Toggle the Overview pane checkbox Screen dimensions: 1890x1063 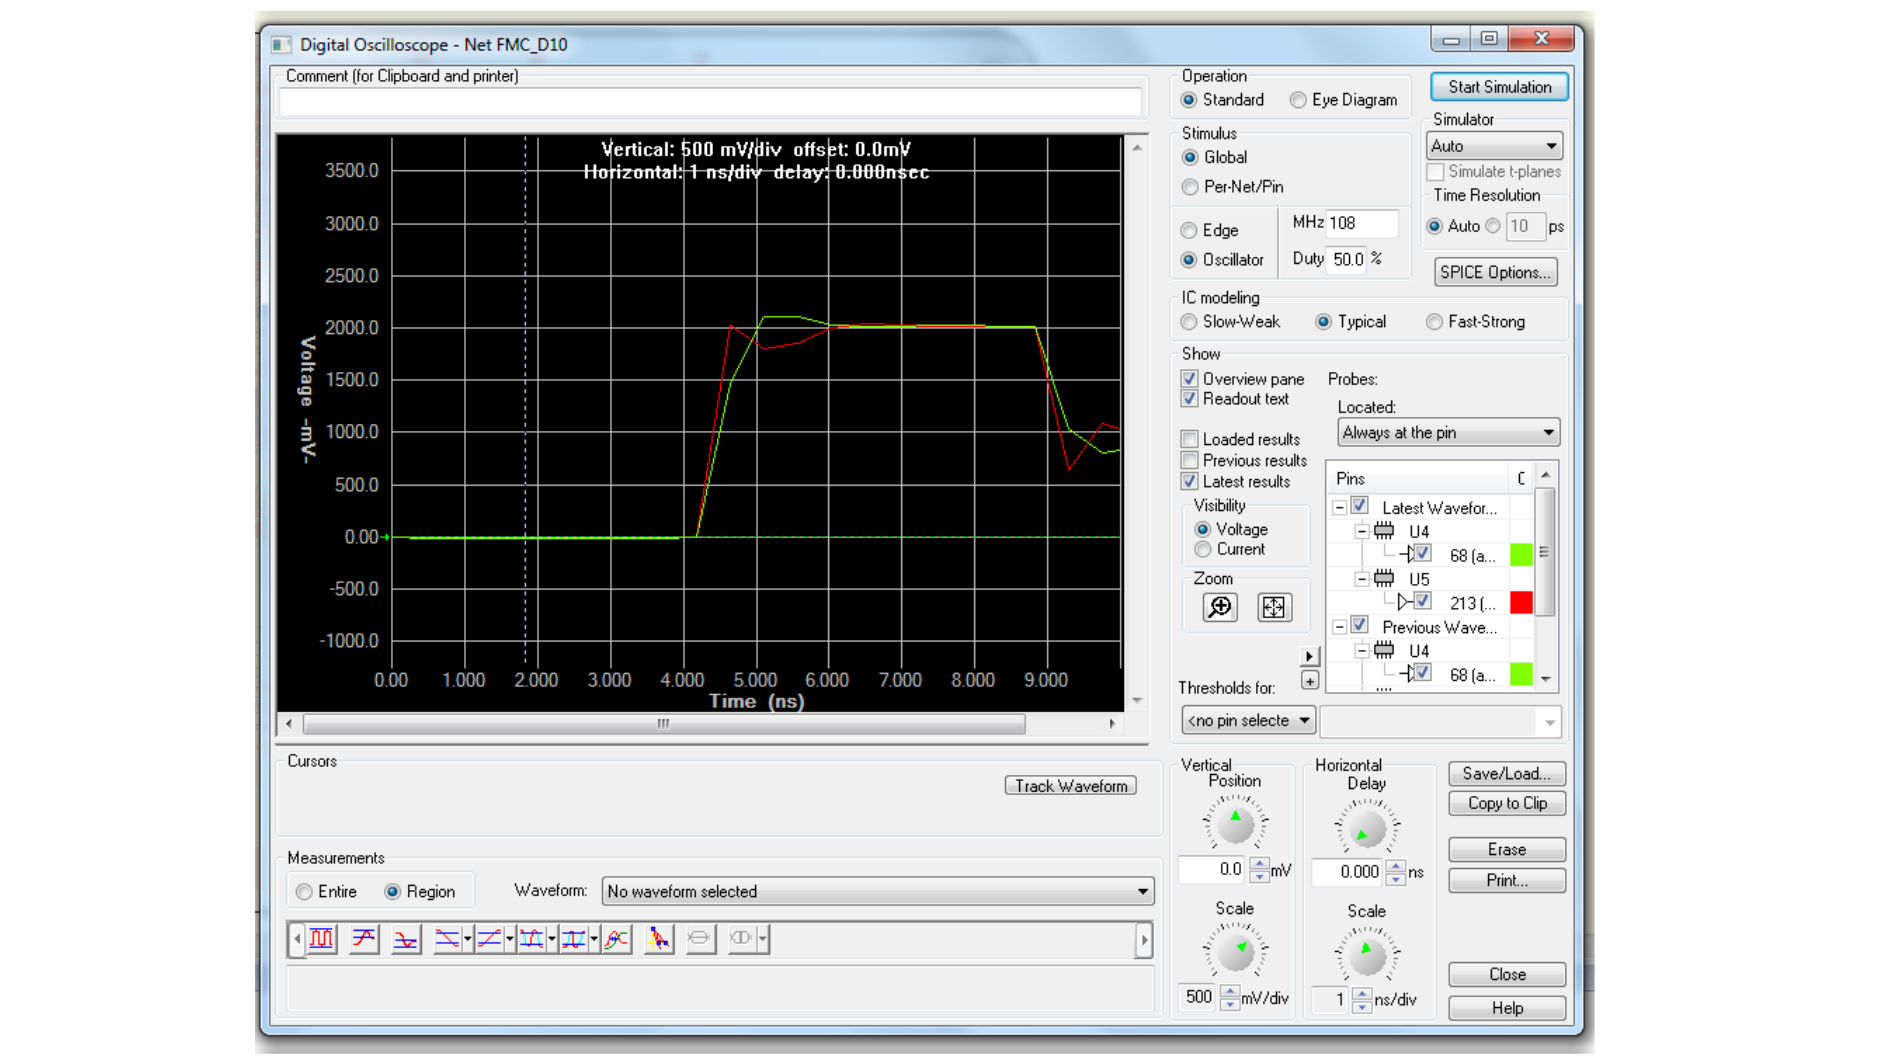tap(1189, 379)
